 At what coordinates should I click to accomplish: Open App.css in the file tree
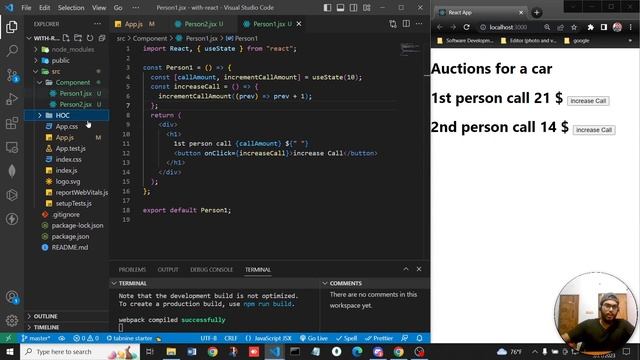coord(67,127)
